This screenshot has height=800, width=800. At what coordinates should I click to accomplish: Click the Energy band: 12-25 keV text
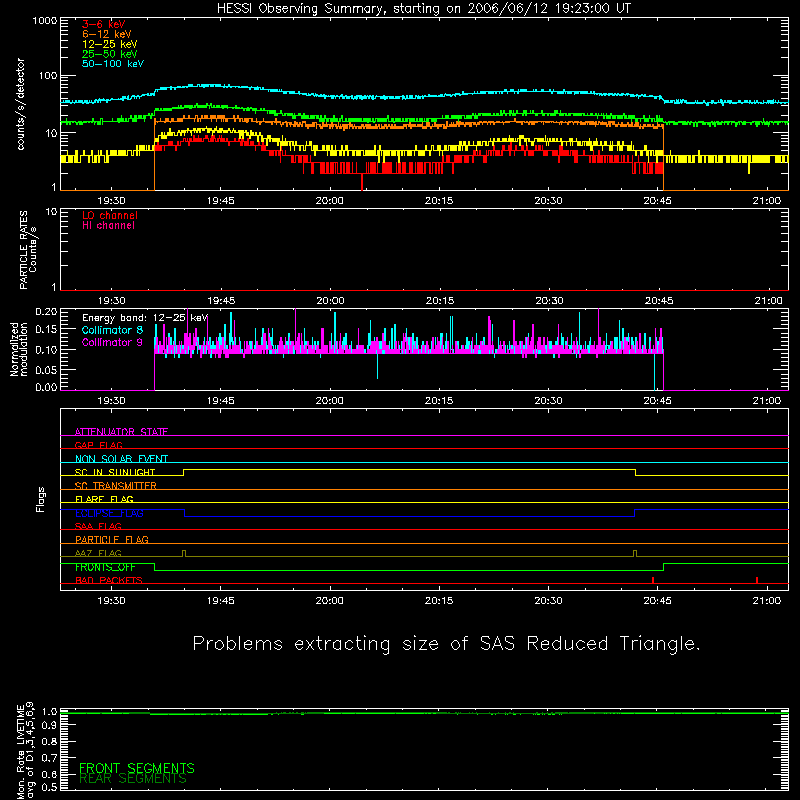pos(145,318)
